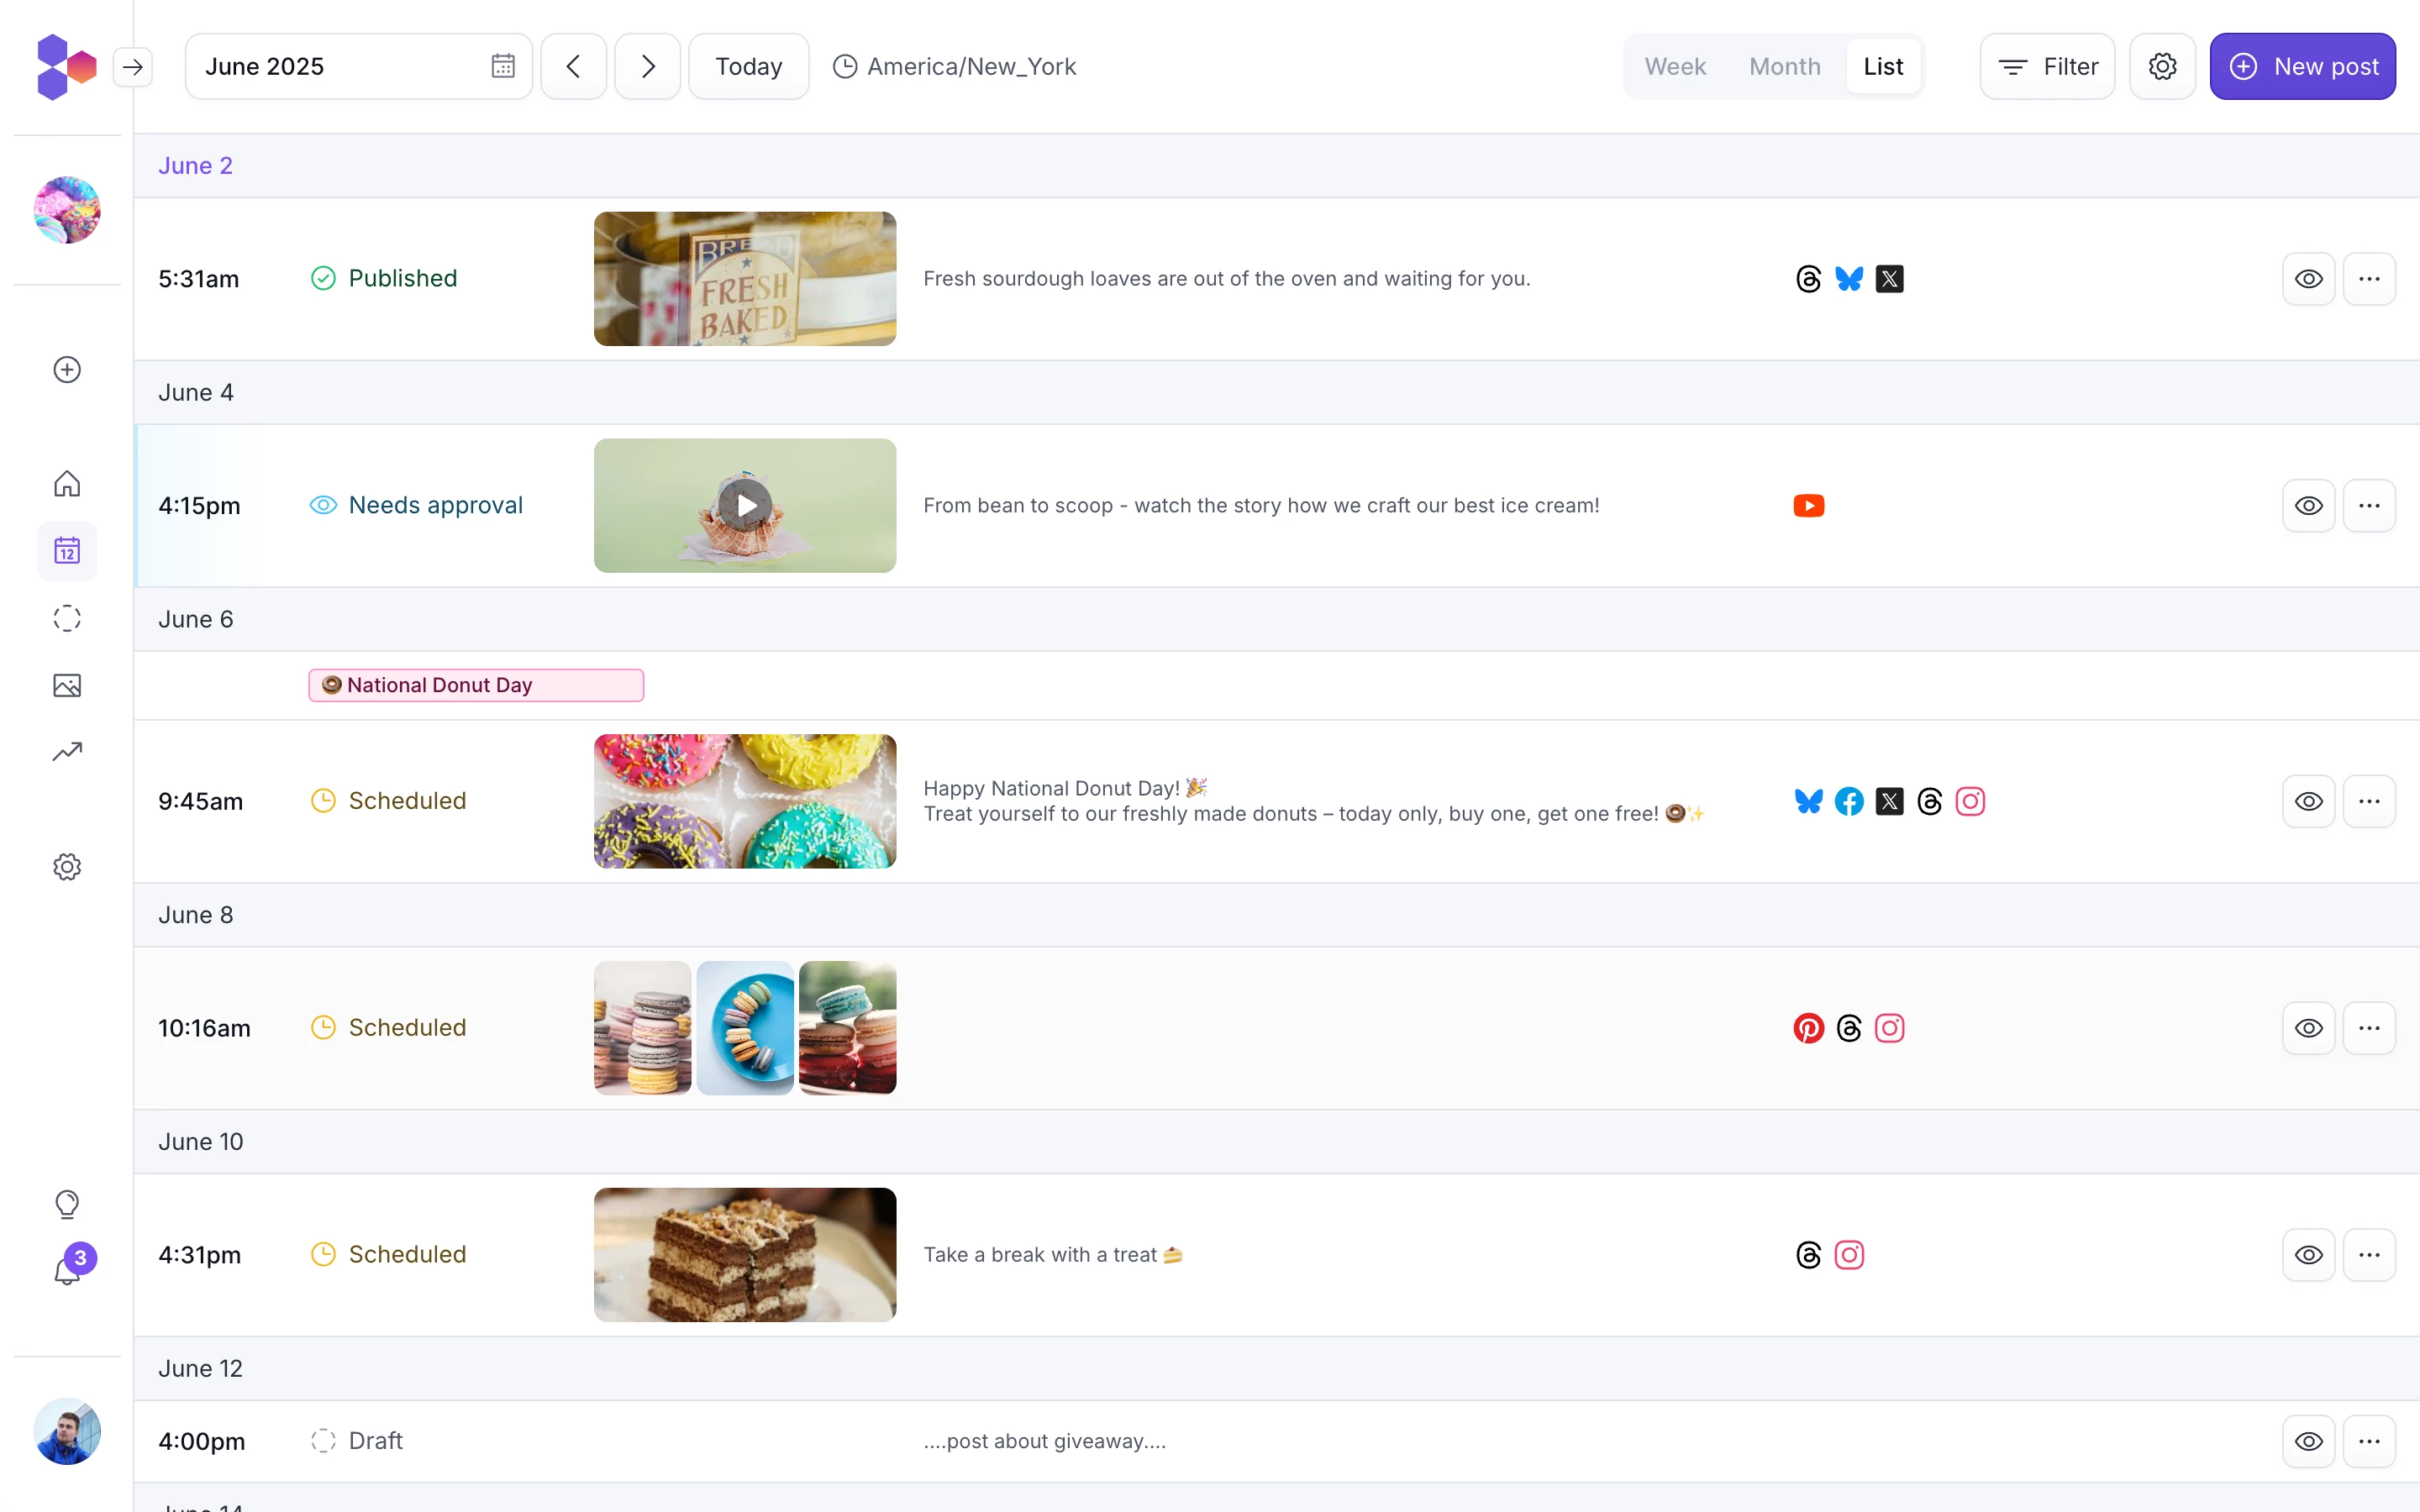2420x1512 pixels.
Task: Click New post button
Action: click(2305, 66)
